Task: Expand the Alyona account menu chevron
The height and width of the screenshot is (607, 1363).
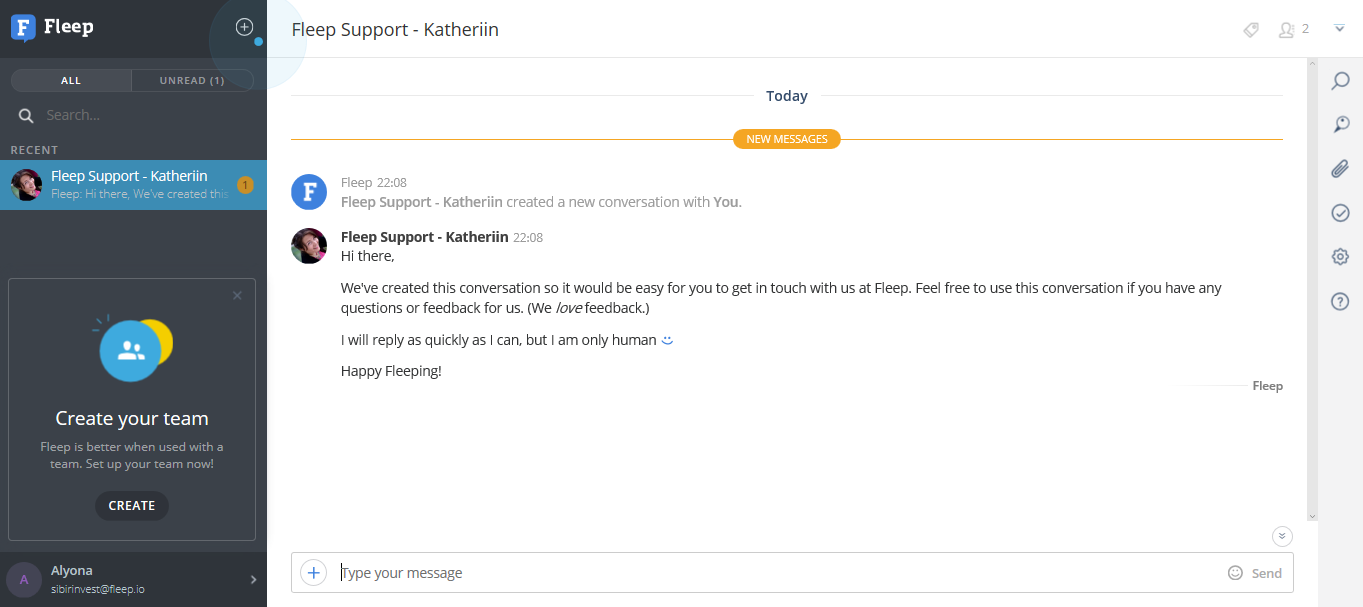Action: tap(253, 579)
